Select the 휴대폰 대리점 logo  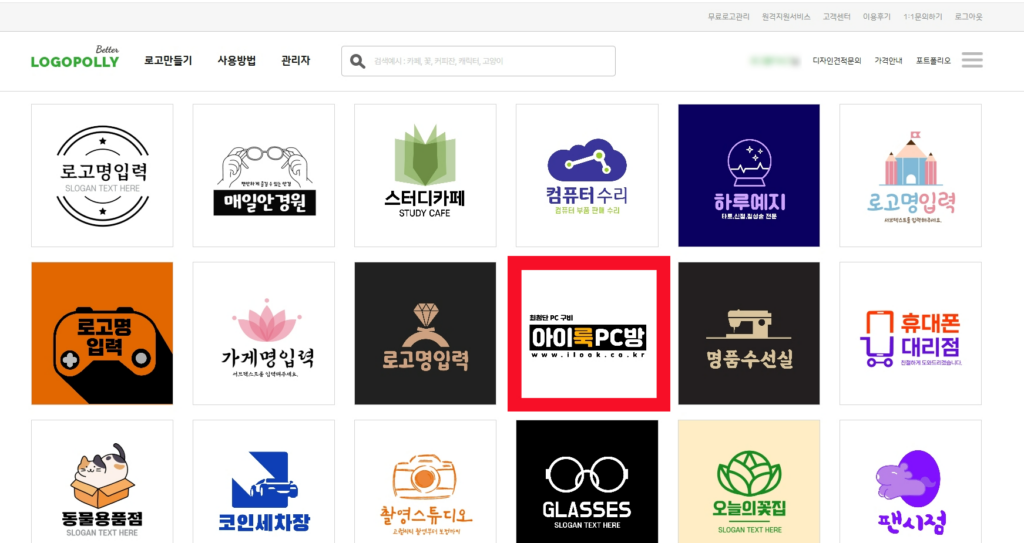[910, 333]
